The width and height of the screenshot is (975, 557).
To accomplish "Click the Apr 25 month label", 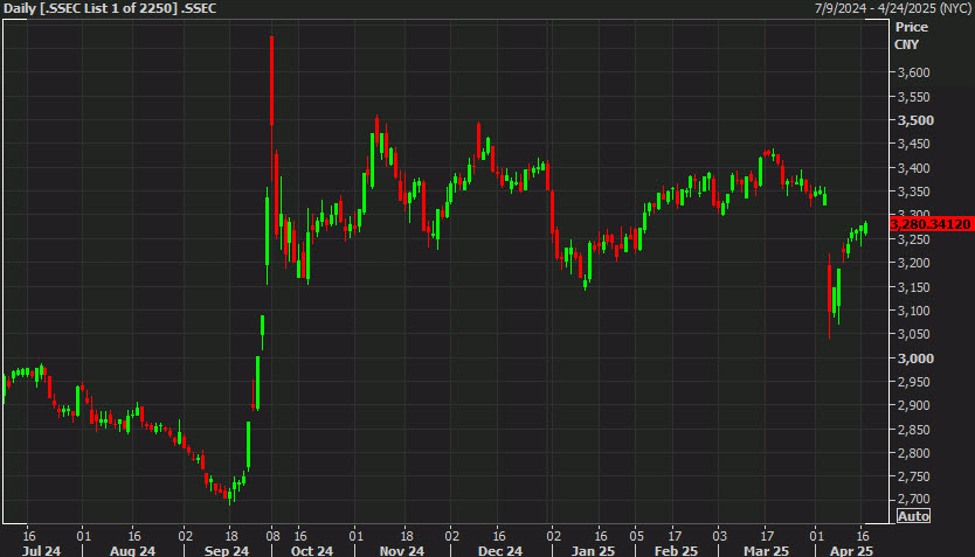I will tap(850, 551).
